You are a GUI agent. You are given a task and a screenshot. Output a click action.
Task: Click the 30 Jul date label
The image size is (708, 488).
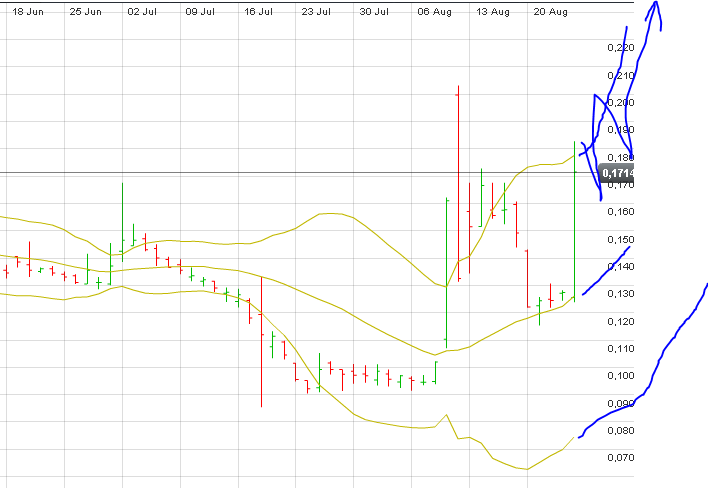(375, 13)
